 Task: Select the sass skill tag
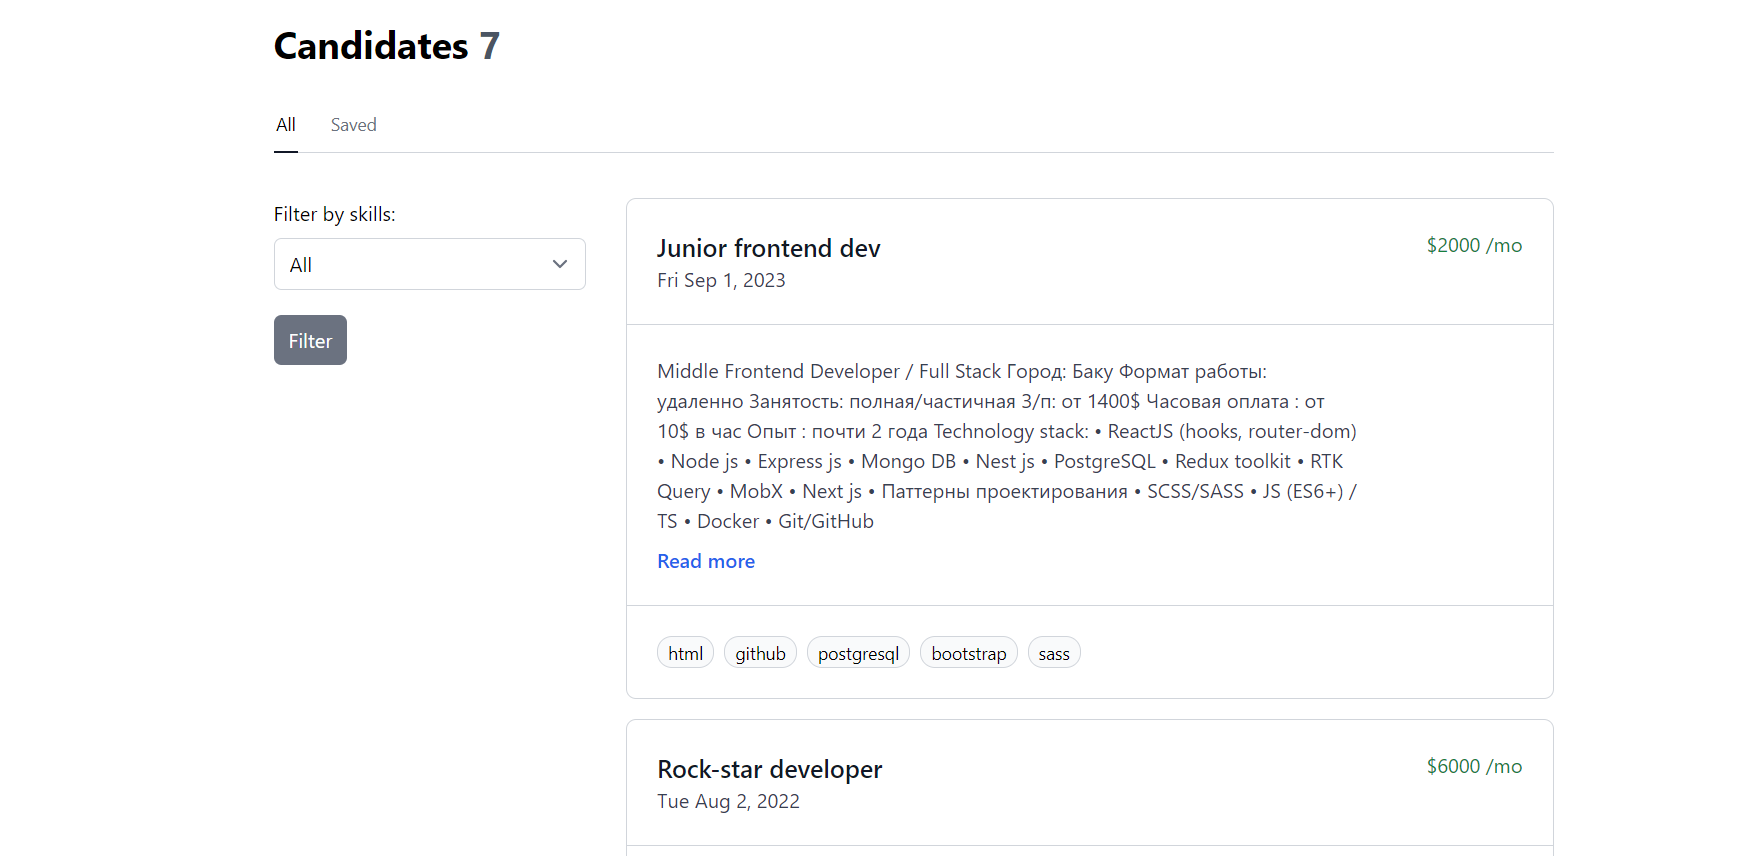point(1054,653)
